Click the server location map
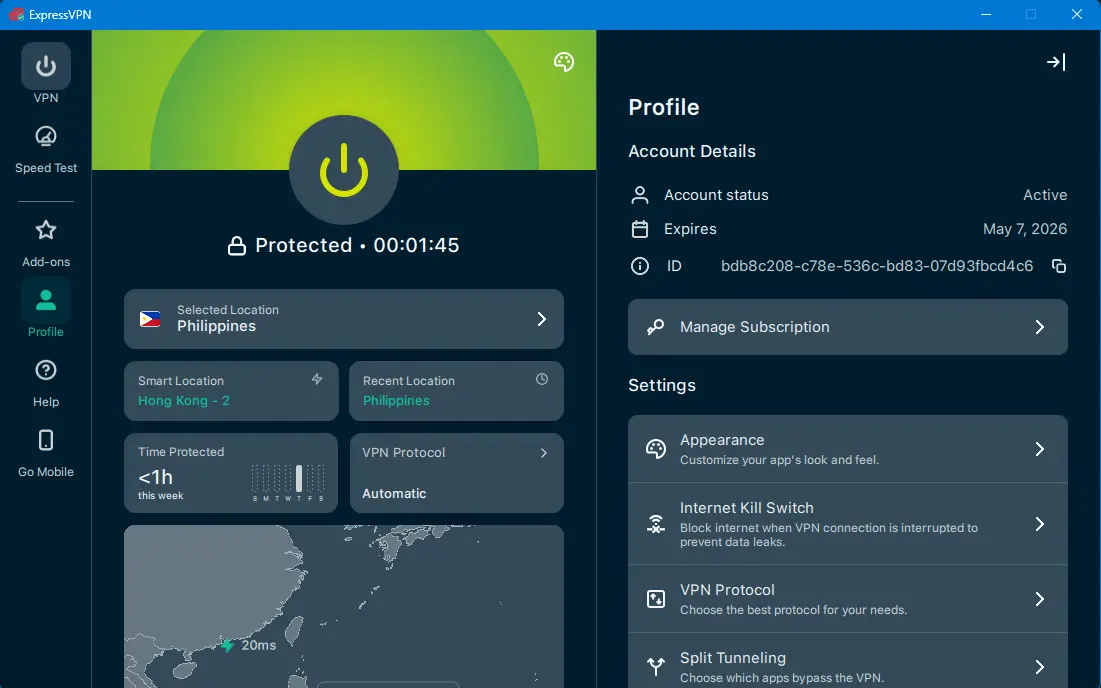Screen dimensions: 1101x688 344,607
